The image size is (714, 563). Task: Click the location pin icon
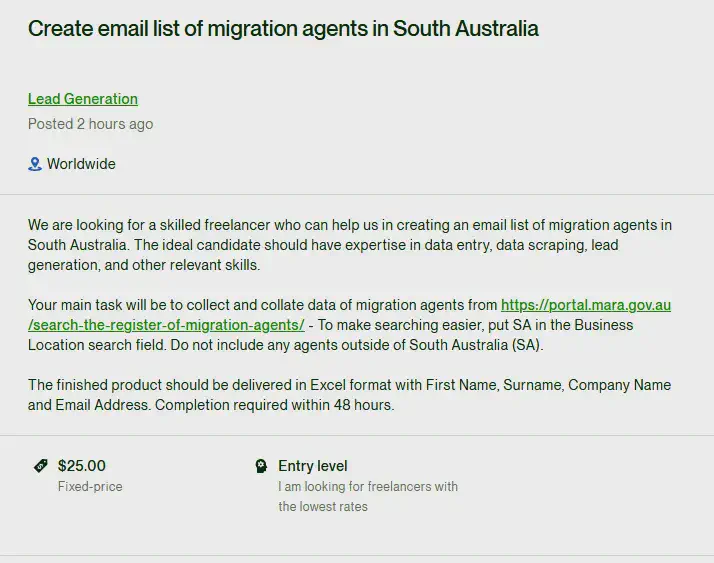35,164
